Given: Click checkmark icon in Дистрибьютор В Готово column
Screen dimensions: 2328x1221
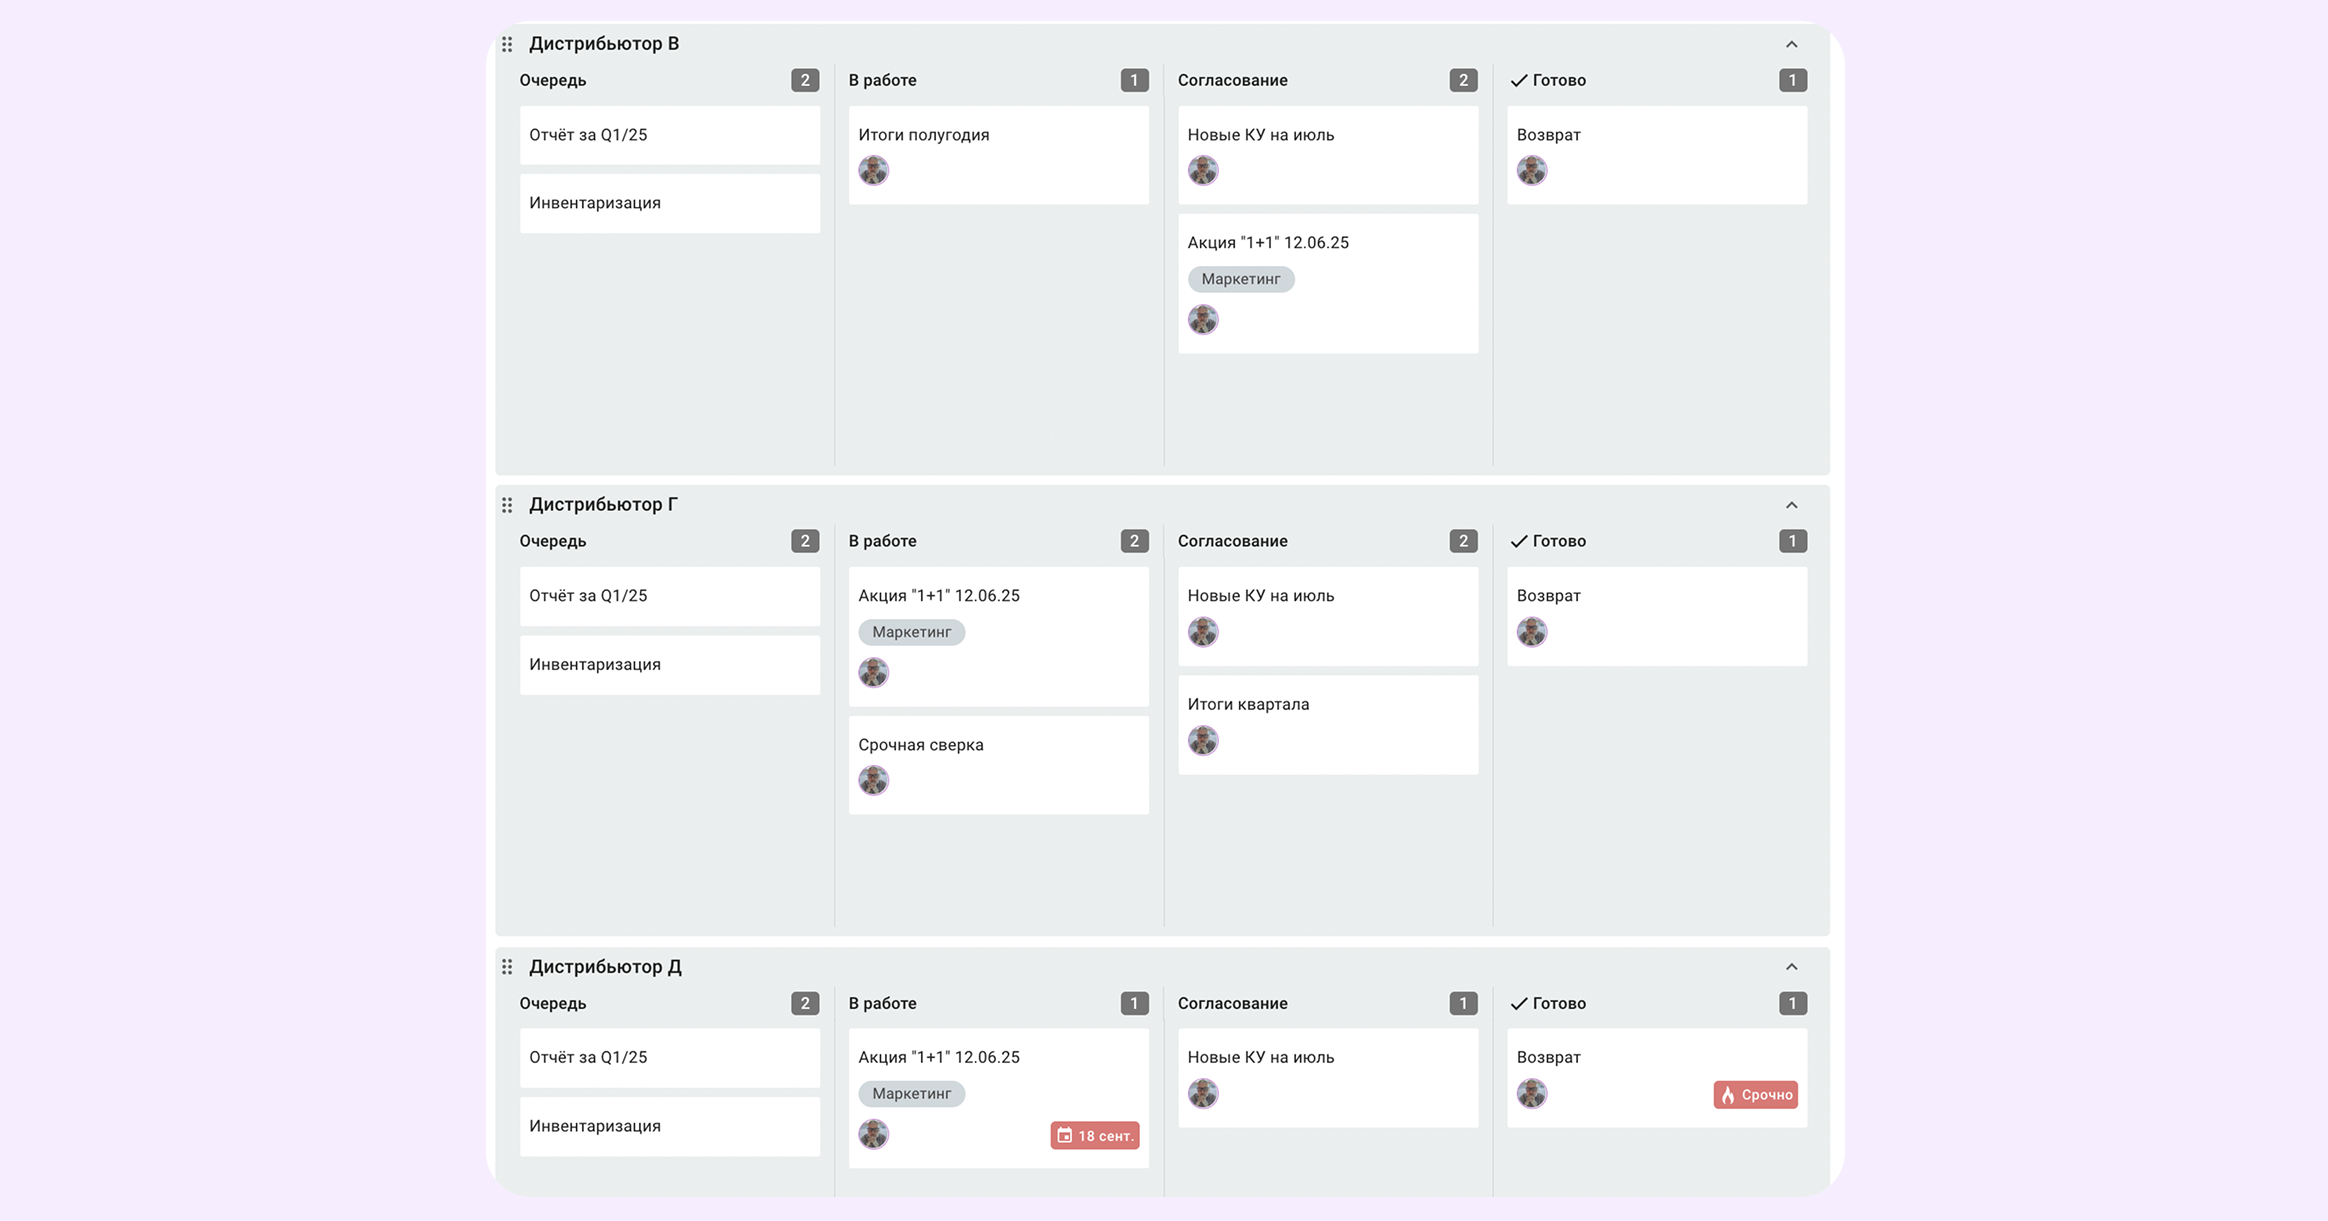Looking at the screenshot, I should click(x=1518, y=81).
